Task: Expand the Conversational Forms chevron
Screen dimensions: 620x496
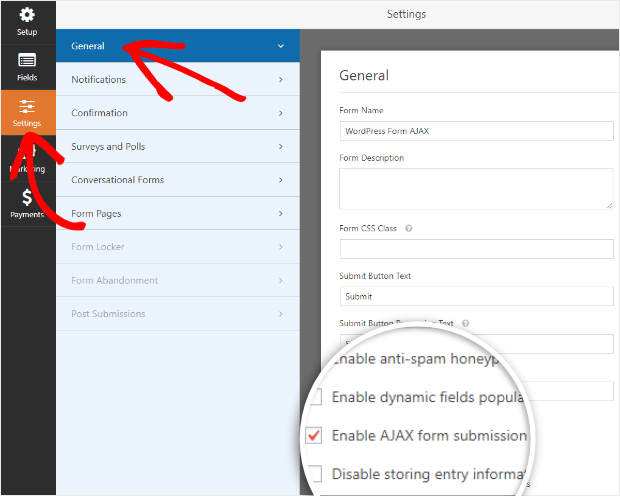Action: pyautogui.click(x=281, y=180)
